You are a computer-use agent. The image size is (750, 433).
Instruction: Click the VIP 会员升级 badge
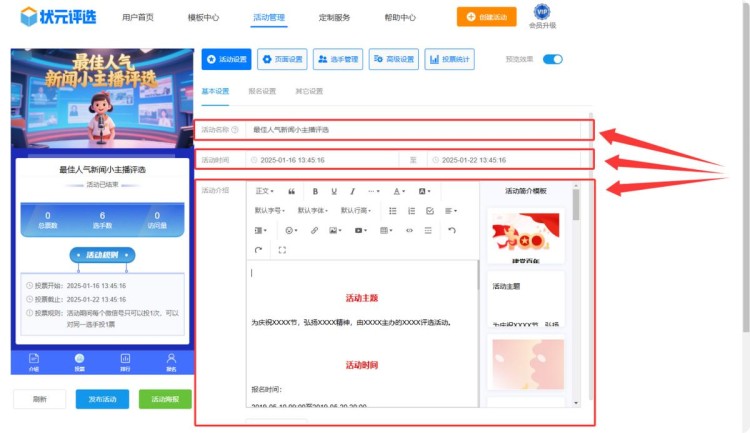coord(542,17)
